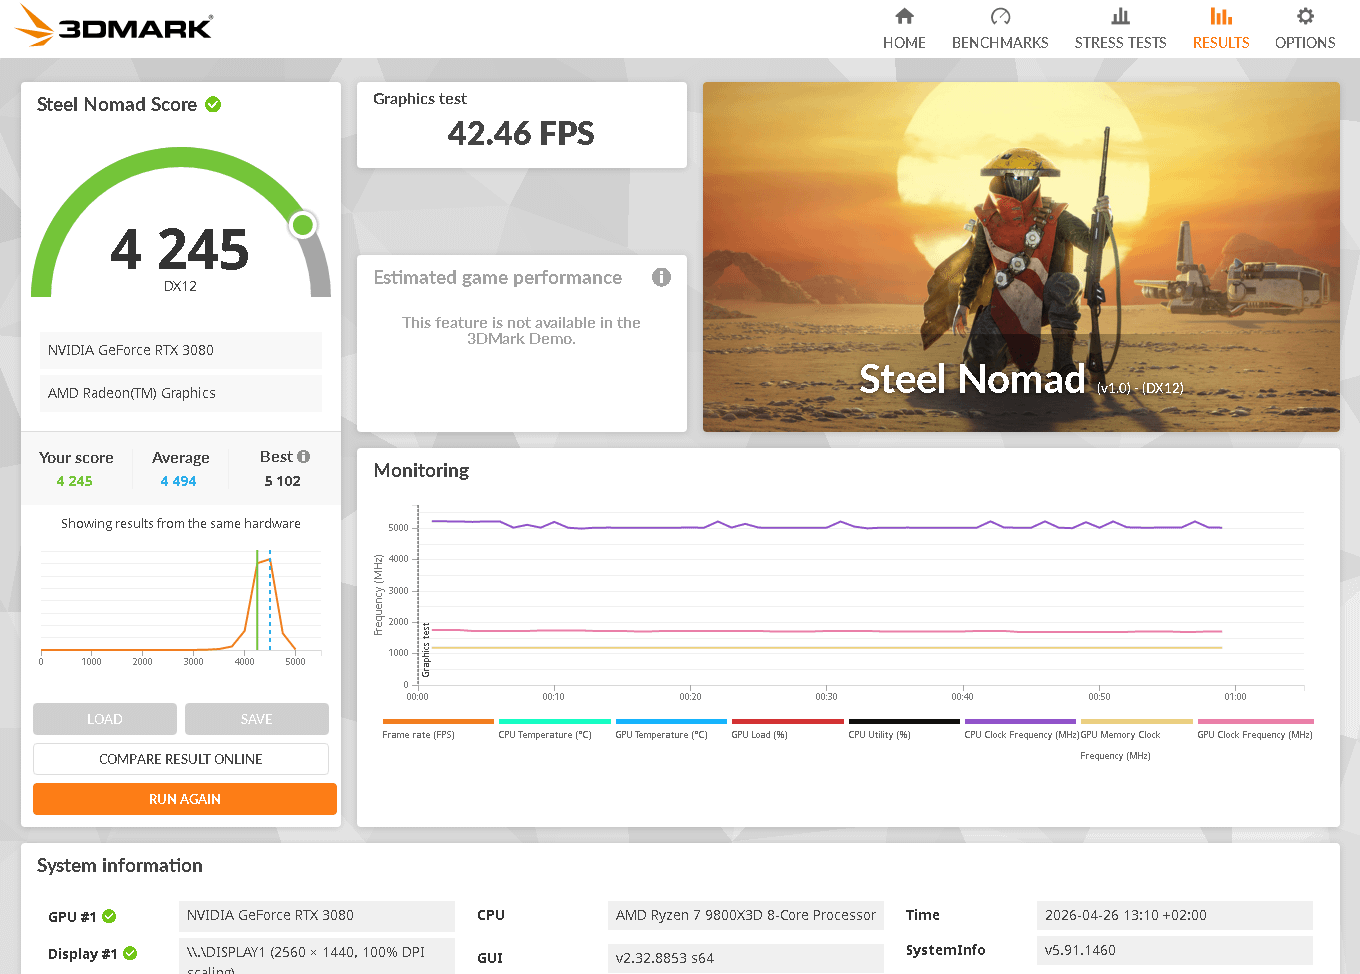Click the green check beside Steel Nomad Score
1360x974 pixels.
tap(213, 104)
